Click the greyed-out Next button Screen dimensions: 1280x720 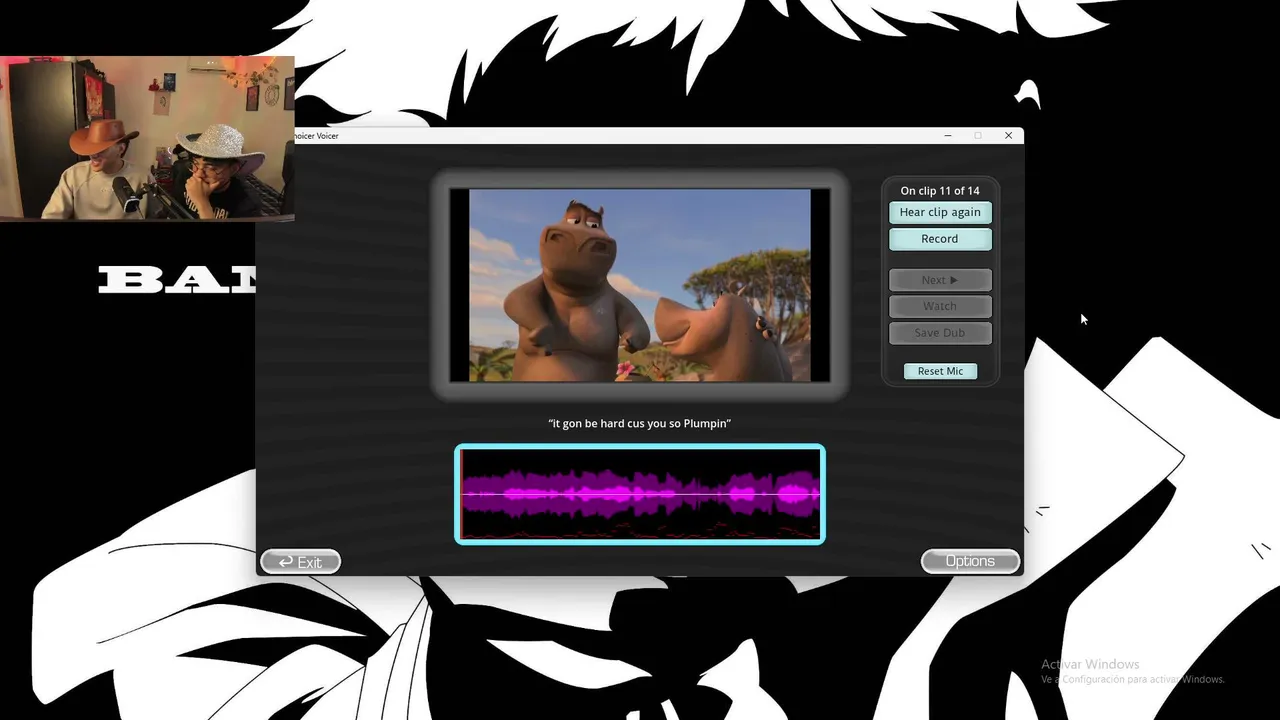940,280
